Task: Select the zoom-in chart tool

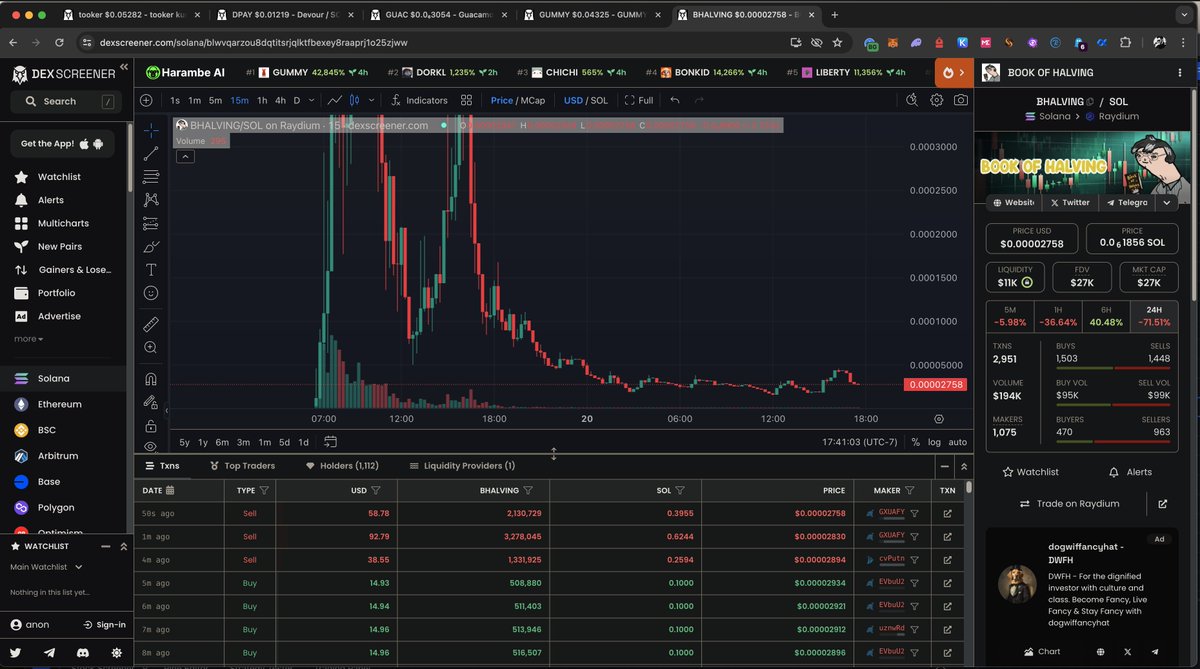Action: [x=151, y=347]
